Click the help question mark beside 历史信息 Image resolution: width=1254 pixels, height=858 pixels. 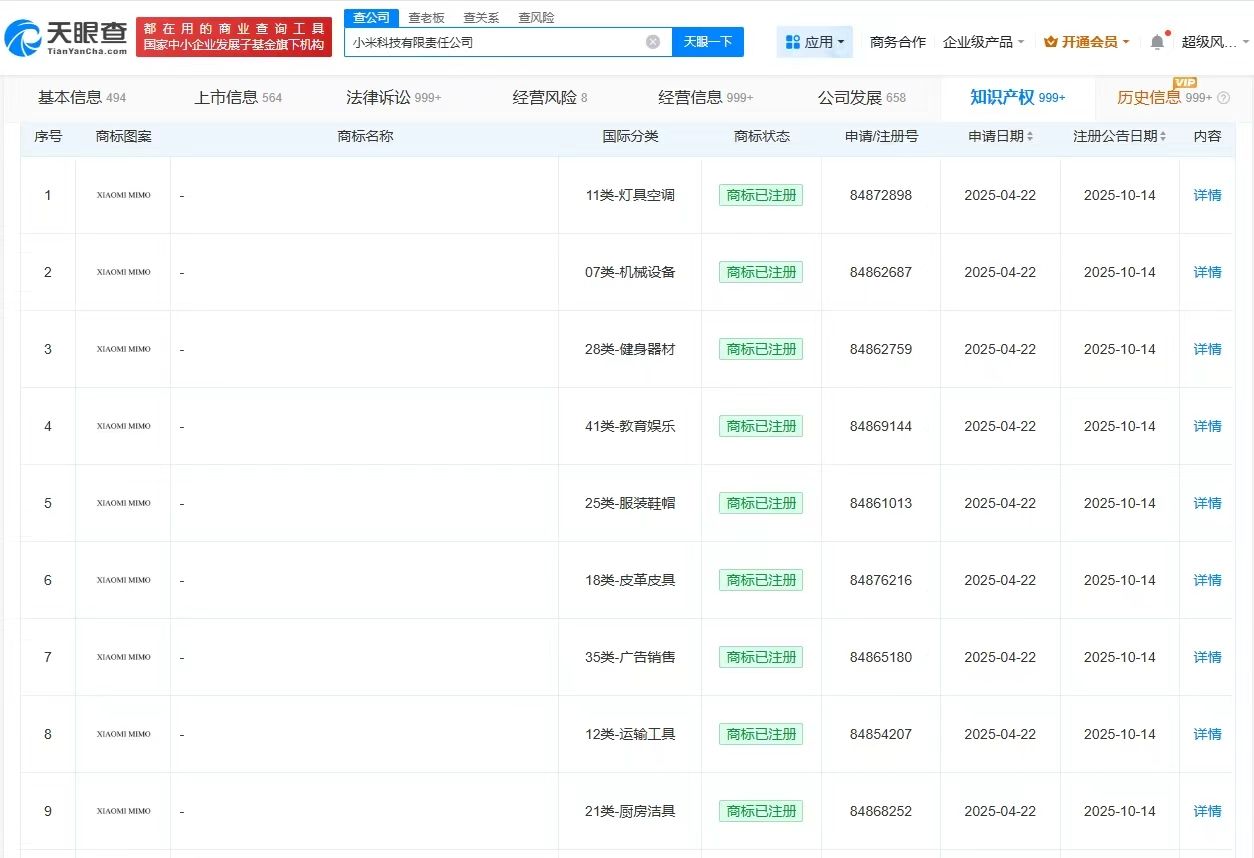[1223, 98]
